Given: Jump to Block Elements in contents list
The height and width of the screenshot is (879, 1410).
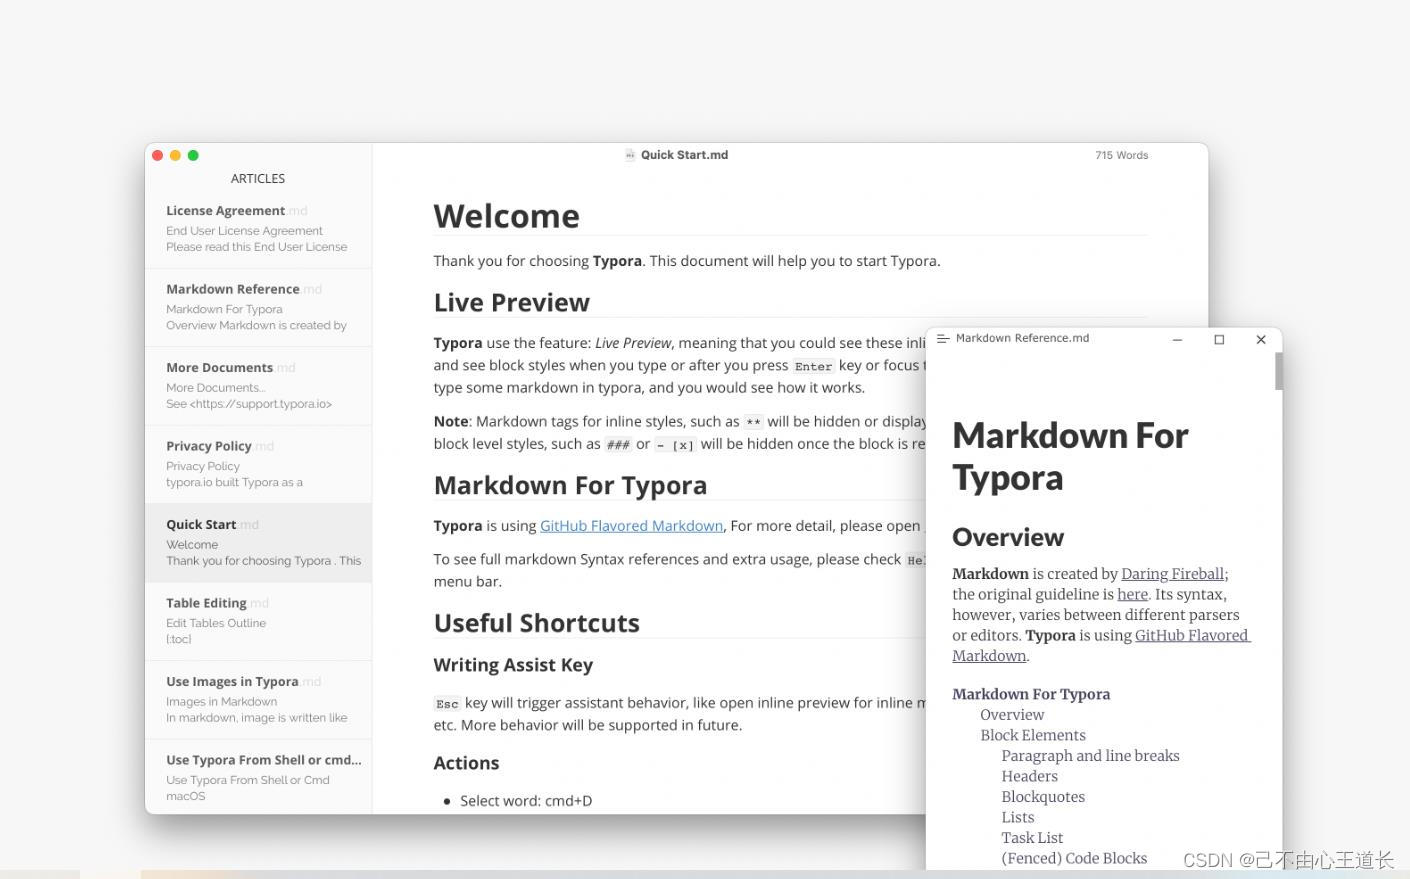Looking at the screenshot, I should pyautogui.click(x=1033, y=735).
